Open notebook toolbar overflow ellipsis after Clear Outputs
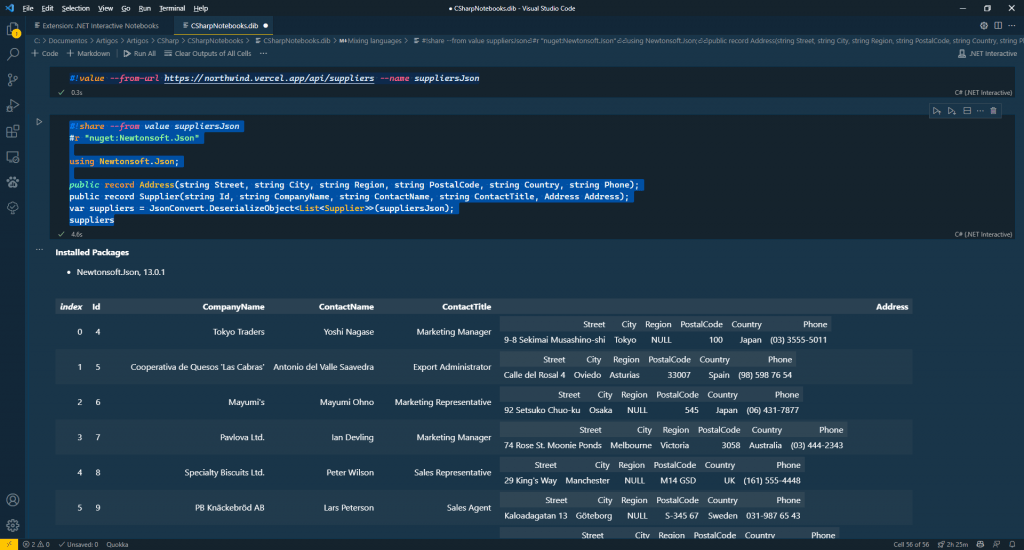This screenshot has width=1024, height=550. 263,54
